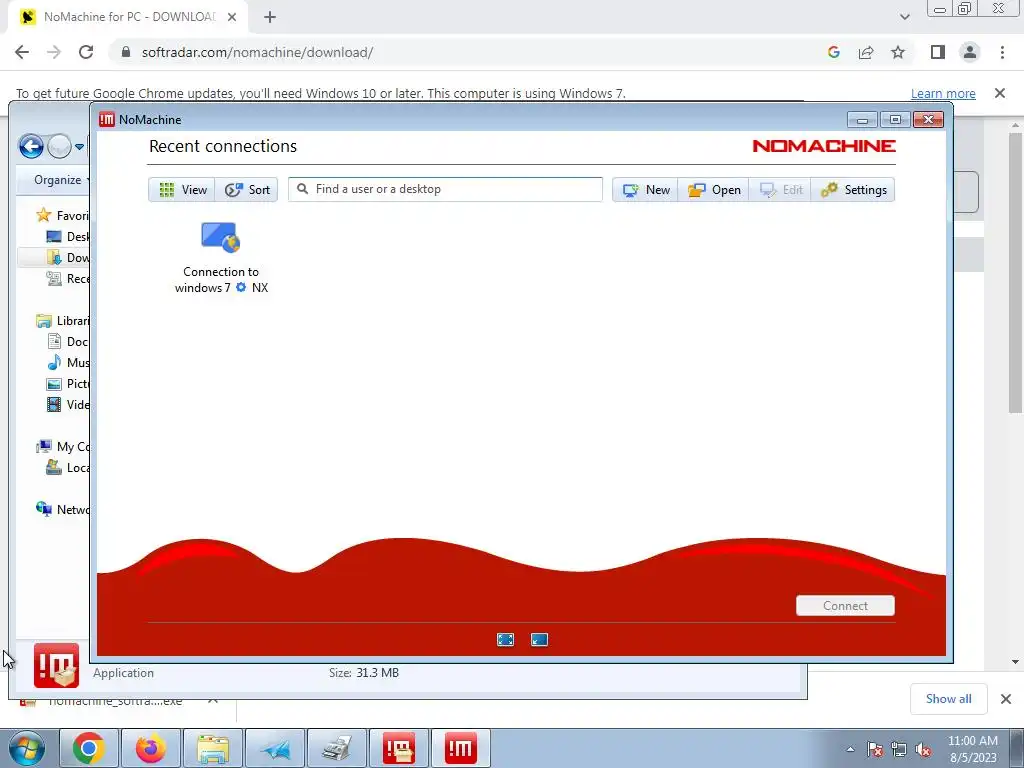The width and height of the screenshot is (1024, 768).
Task: Open Videos library in Explorer
Action: [x=68, y=404]
